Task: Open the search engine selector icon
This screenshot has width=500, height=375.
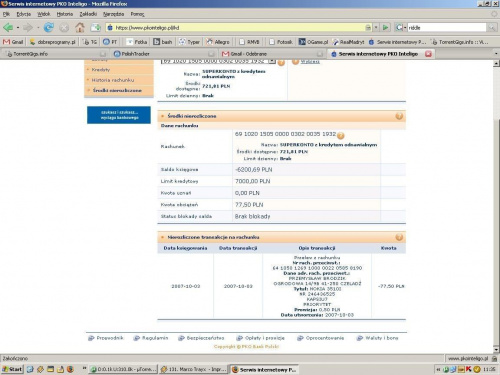Action: point(399,27)
